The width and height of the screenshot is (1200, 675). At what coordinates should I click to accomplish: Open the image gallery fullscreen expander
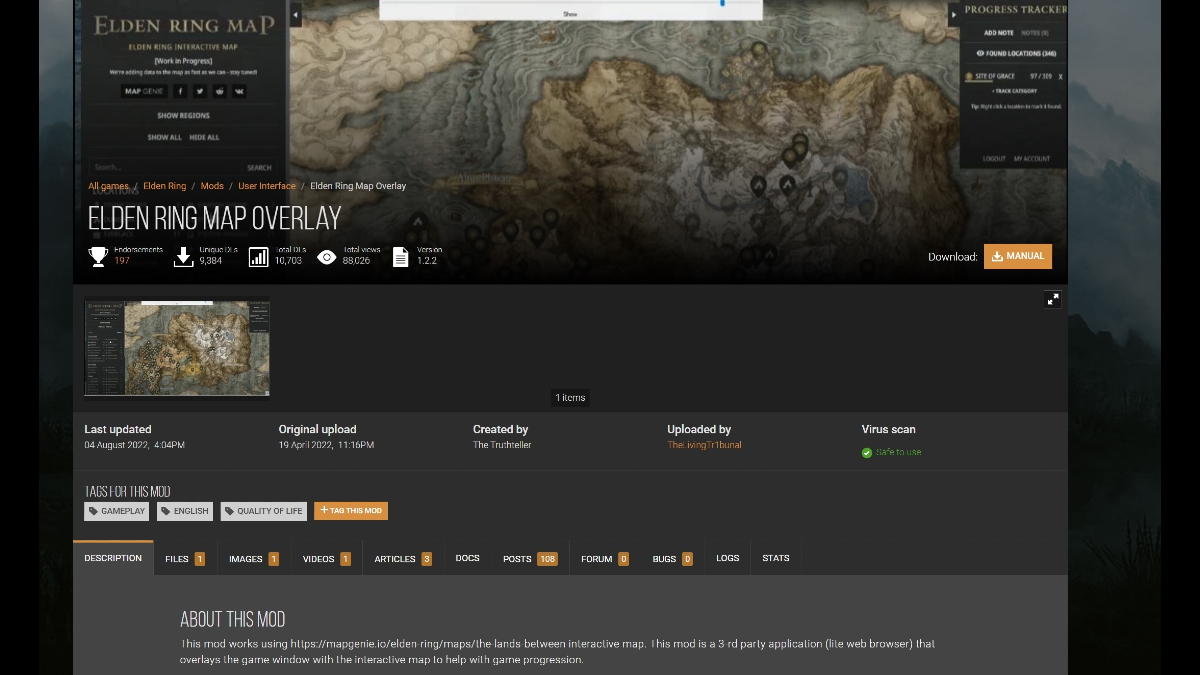[x=1053, y=299]
